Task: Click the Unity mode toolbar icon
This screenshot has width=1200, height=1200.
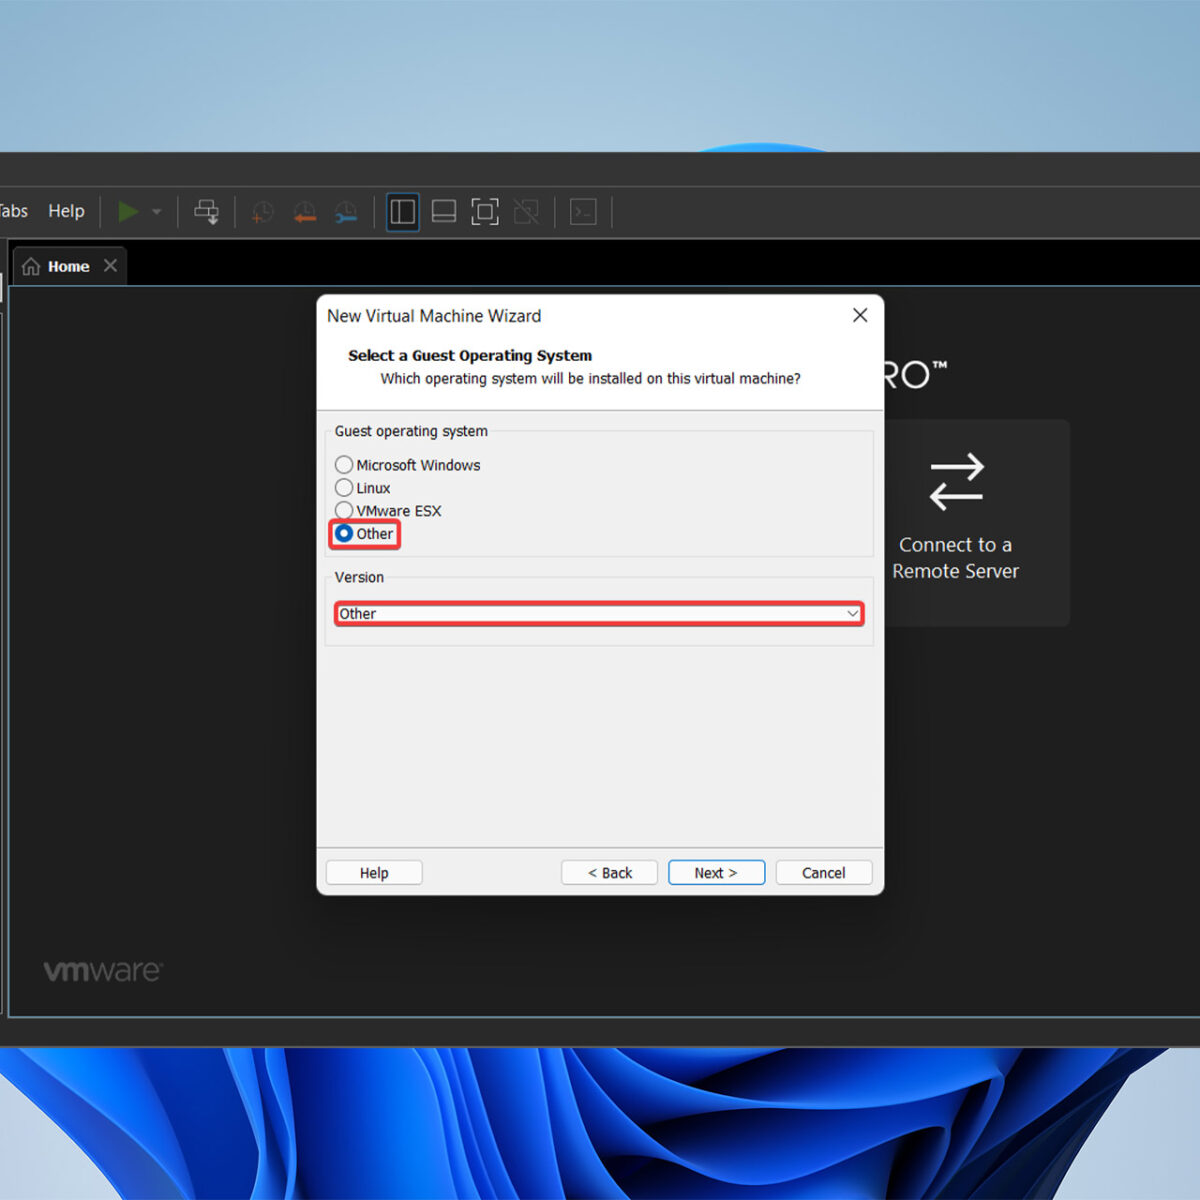Action: [526, 212]
